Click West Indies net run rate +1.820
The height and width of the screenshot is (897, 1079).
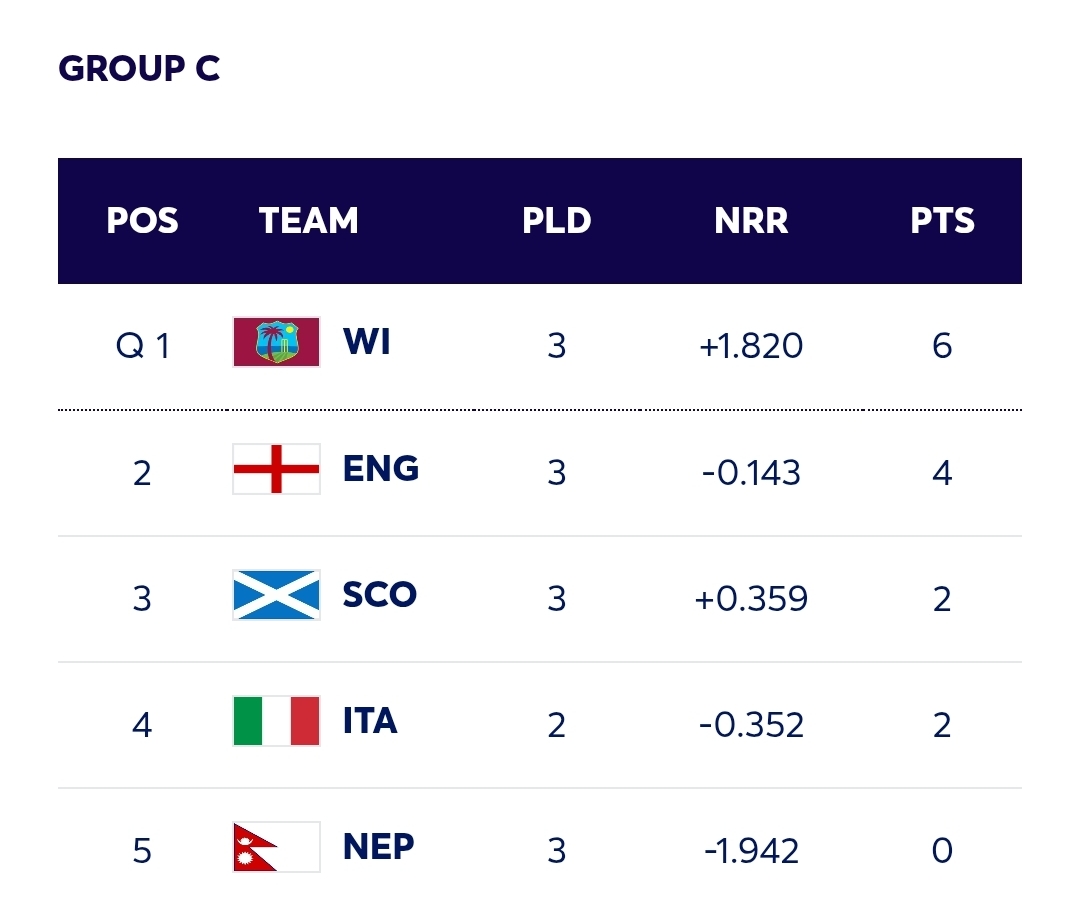point(751,346)
